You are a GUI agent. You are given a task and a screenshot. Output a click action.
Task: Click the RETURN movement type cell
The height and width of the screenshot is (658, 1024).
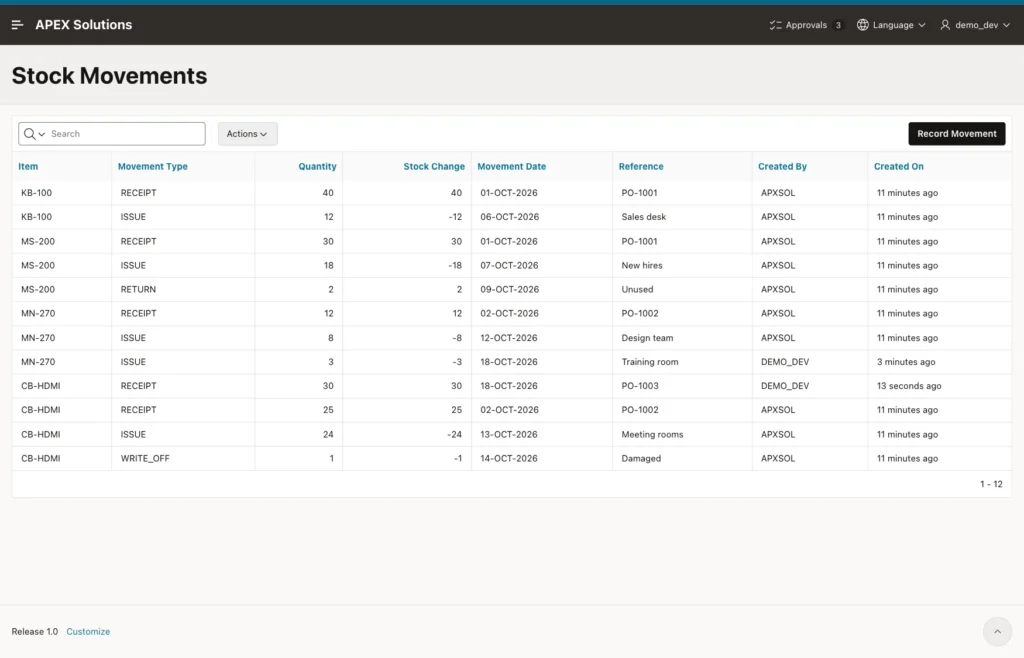[183, 289]
